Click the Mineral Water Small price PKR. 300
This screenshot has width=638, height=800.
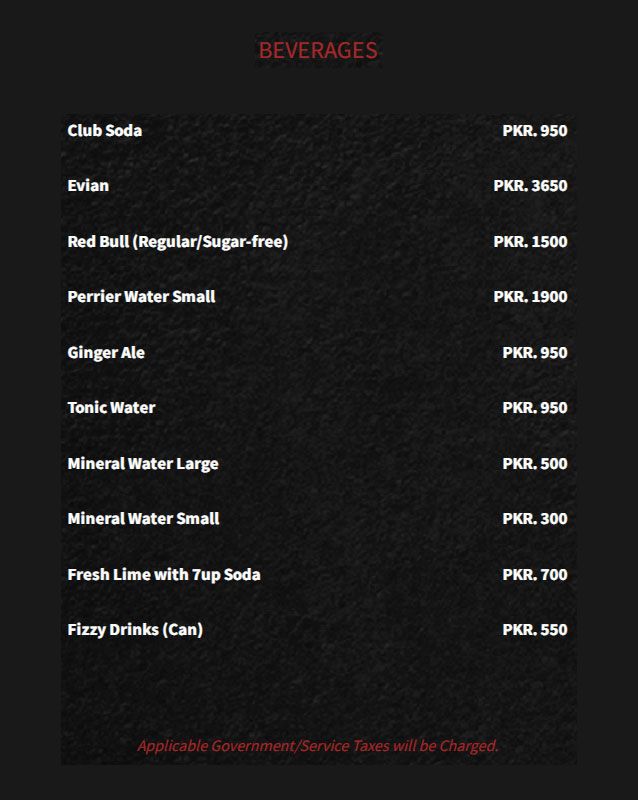[x=534, y=518]
